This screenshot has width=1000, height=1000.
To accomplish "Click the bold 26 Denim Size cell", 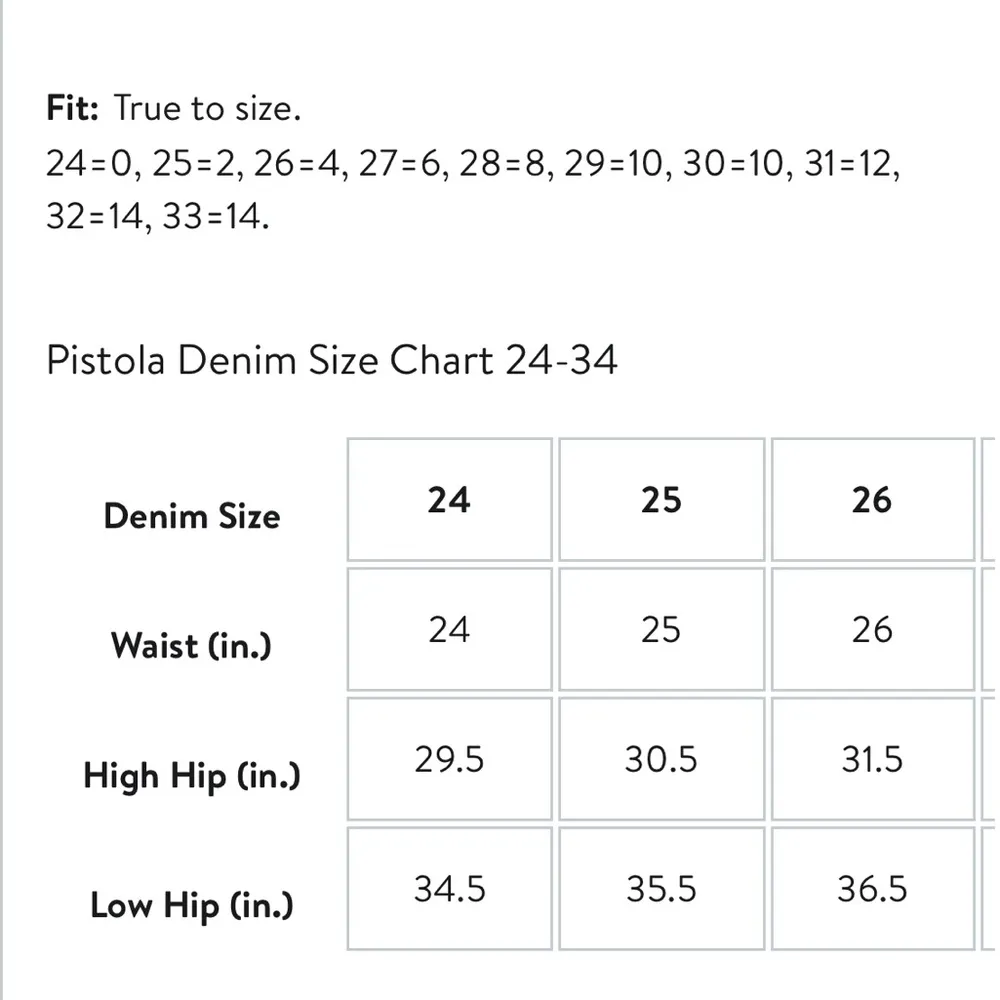I will pos(872,500).
